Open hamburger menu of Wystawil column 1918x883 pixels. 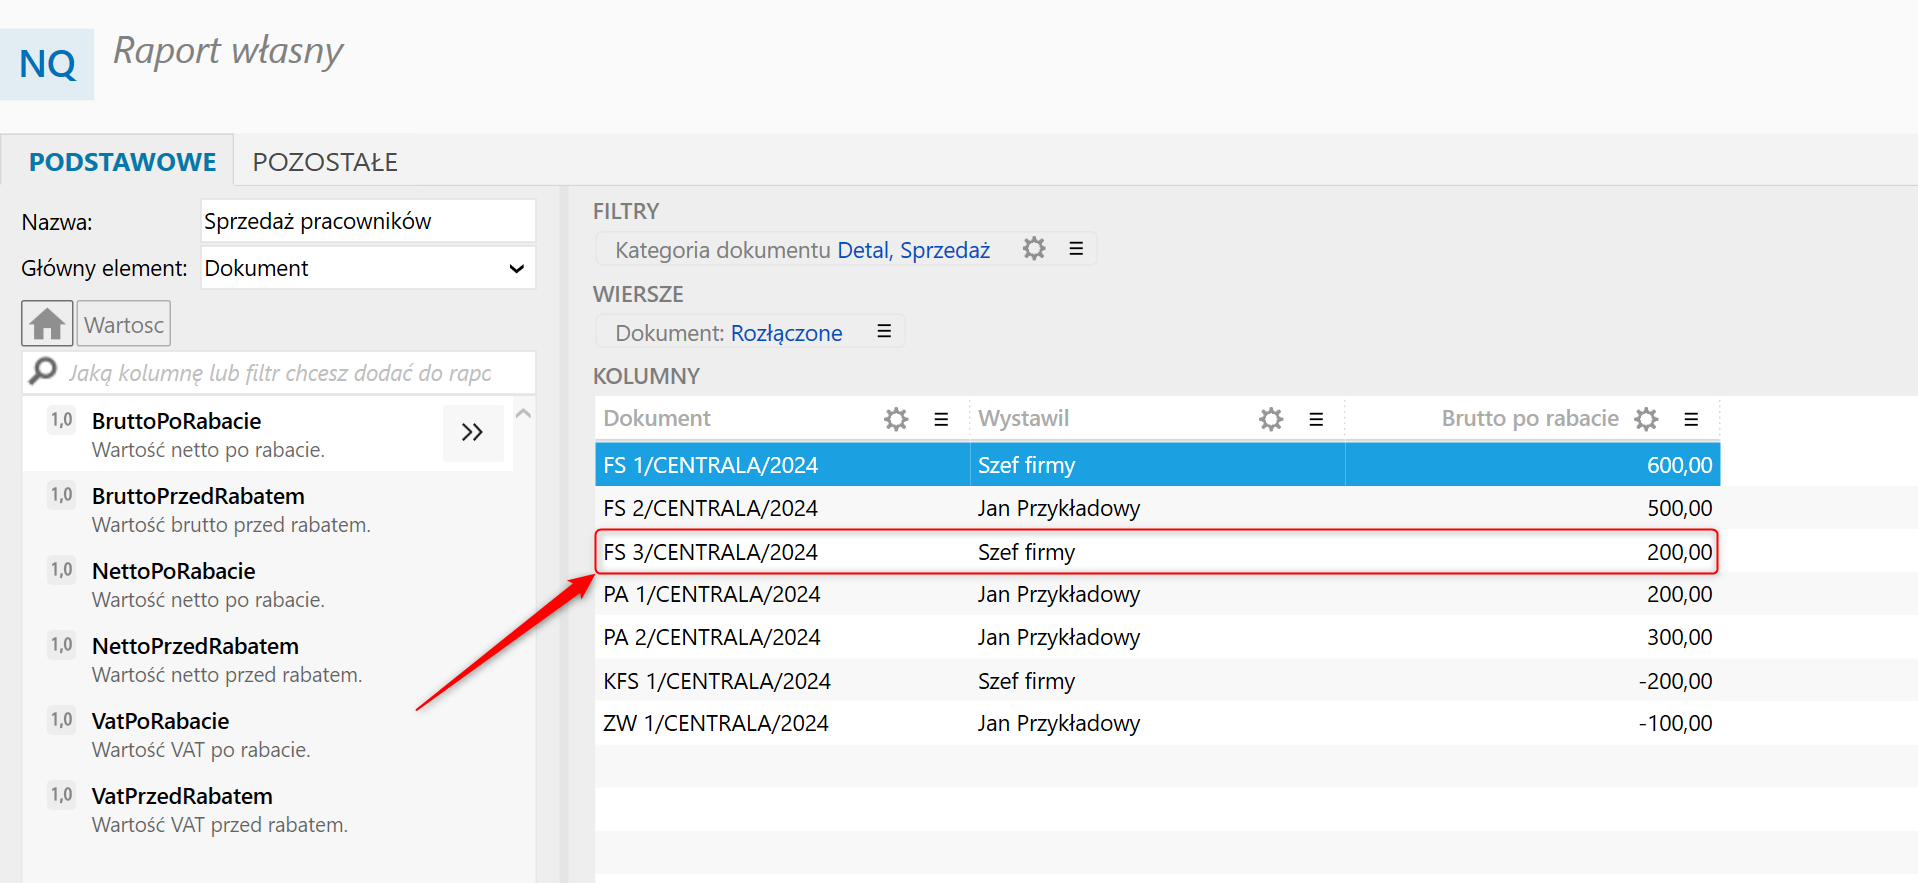point(1316,419)
